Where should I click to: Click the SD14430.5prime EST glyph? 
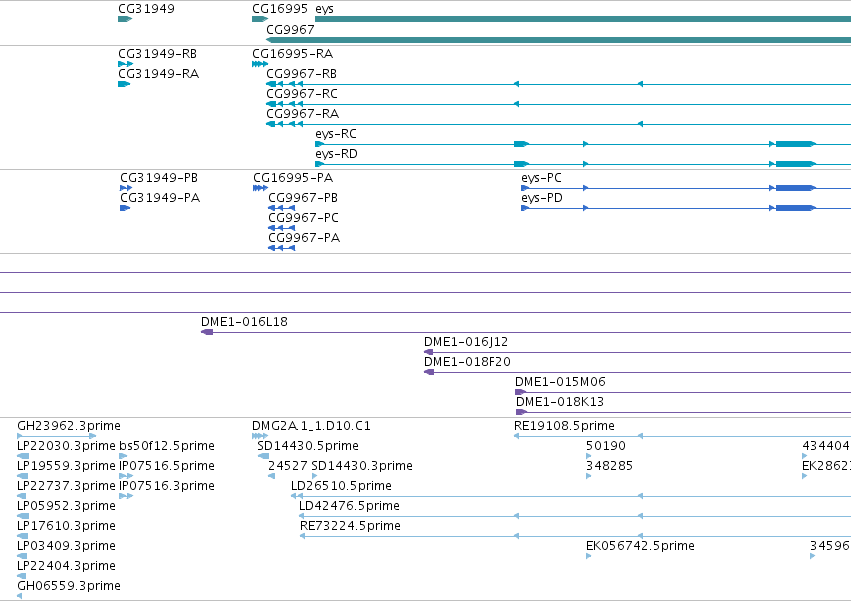coord(263,456)
